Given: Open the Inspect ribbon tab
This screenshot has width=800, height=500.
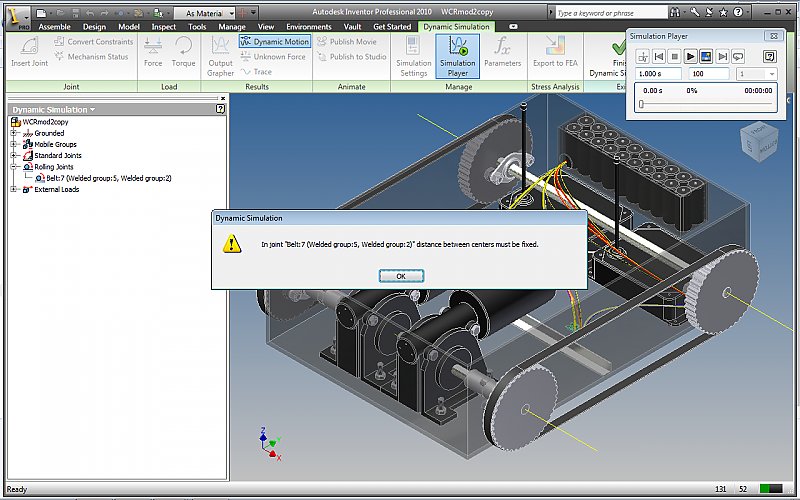Looking at the screenshot, I should (x=163, y=27).
